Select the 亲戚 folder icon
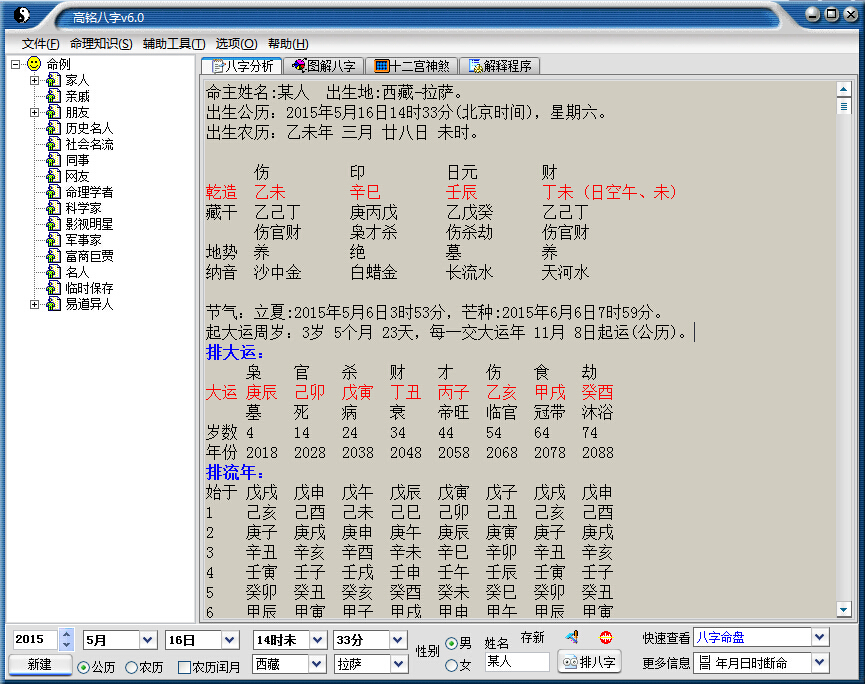Viewport: 865px width, 684px height. click(x=53, y=97)
